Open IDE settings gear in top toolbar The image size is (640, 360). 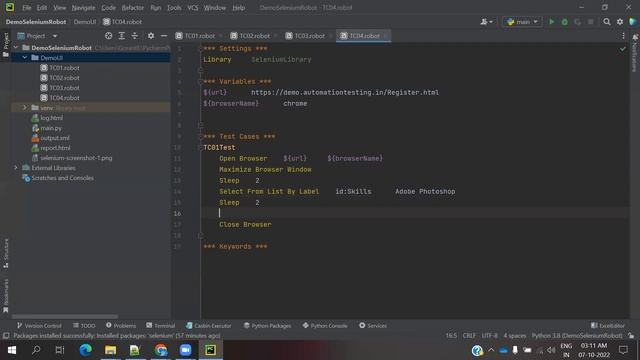(620, 22)
